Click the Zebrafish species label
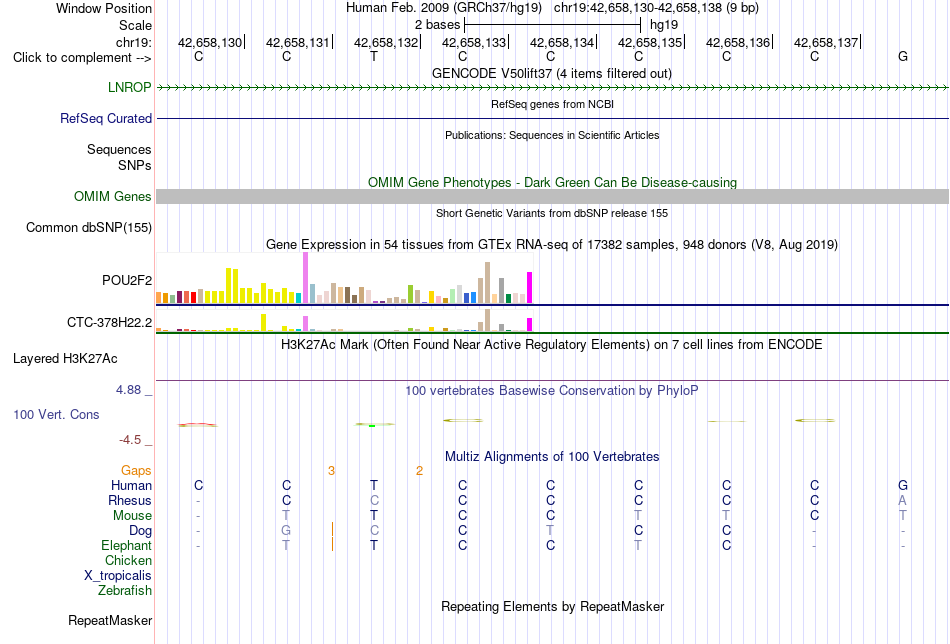950x644 pixels. point(125,590)
